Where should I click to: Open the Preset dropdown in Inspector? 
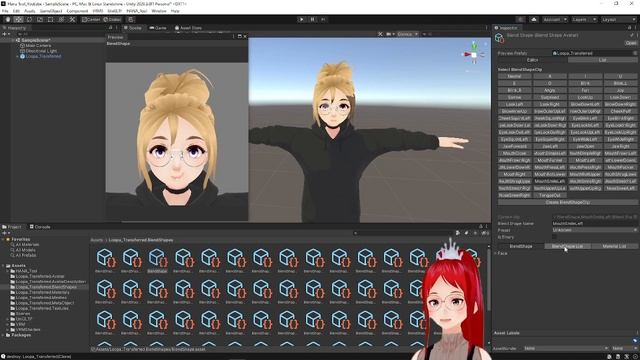594,230
